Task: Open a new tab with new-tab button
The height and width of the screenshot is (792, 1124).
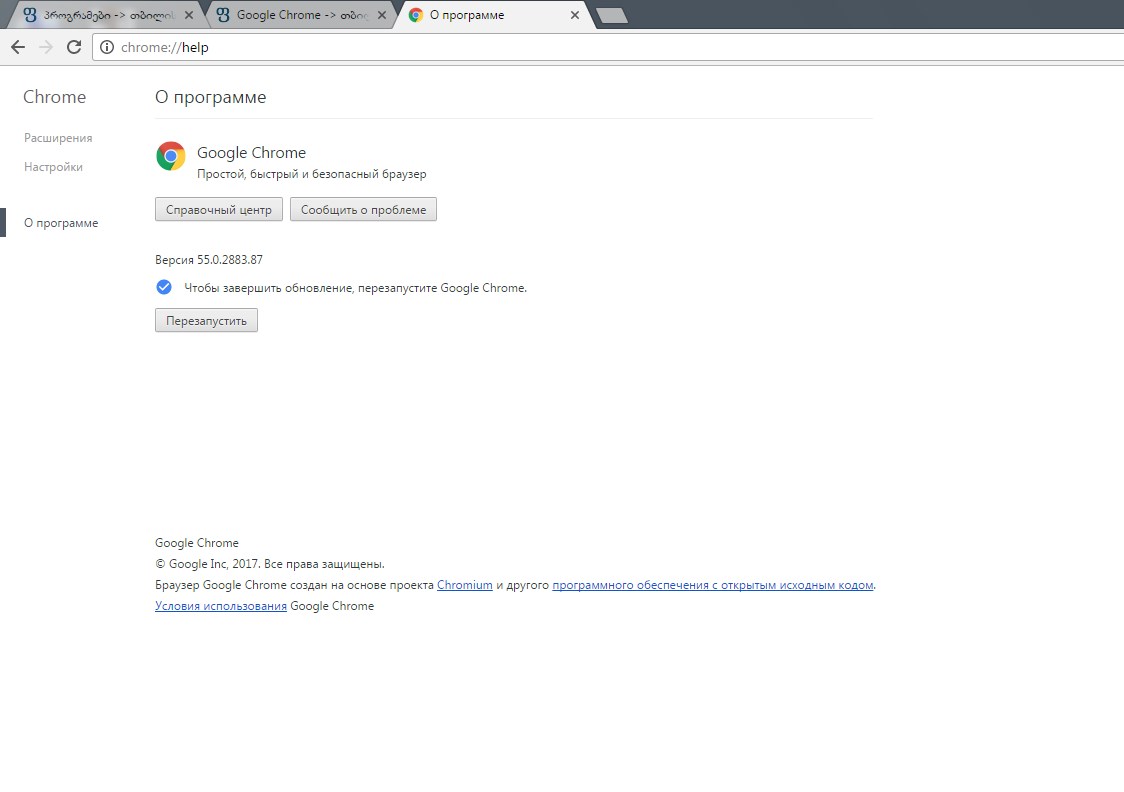Action: pyautogui.click(x=612, y=15)
